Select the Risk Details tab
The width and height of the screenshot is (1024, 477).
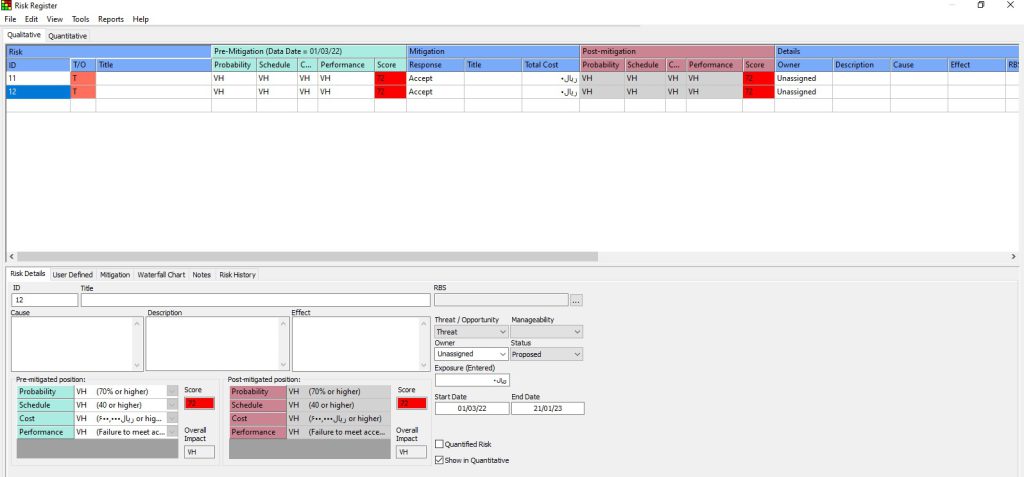coord(27,274)
